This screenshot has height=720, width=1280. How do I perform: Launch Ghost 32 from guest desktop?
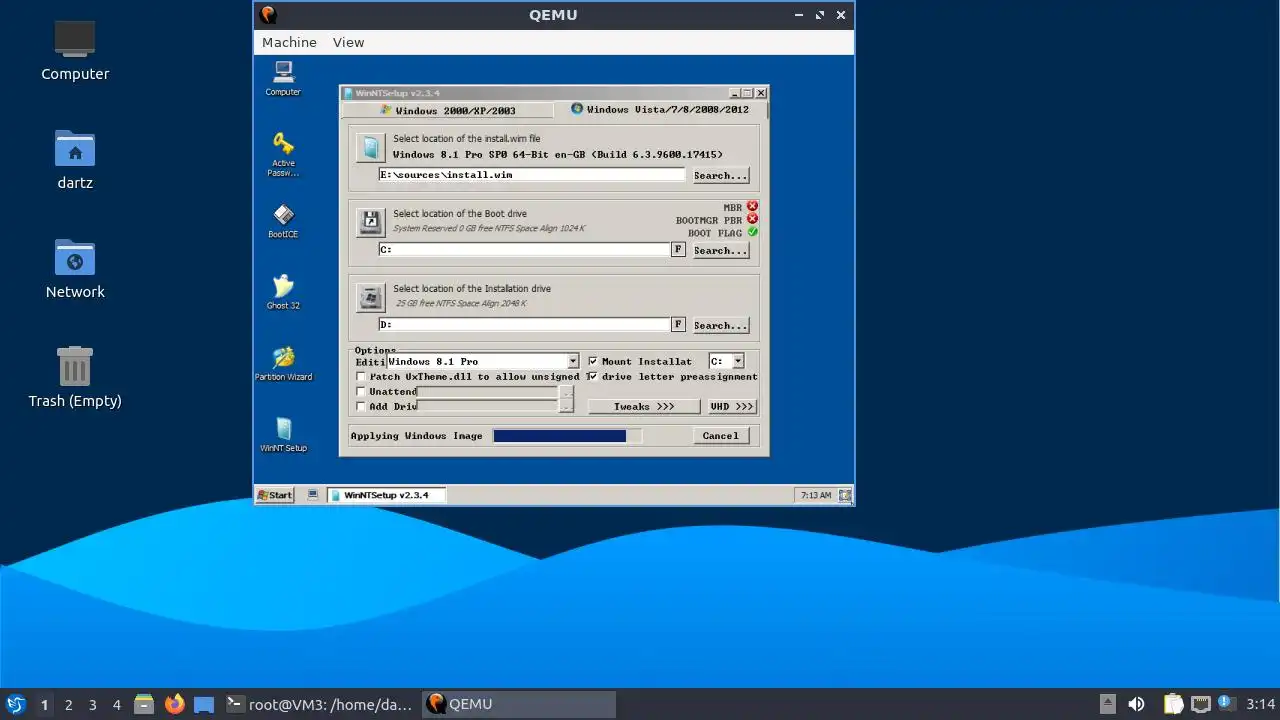[x=283, y=292]
